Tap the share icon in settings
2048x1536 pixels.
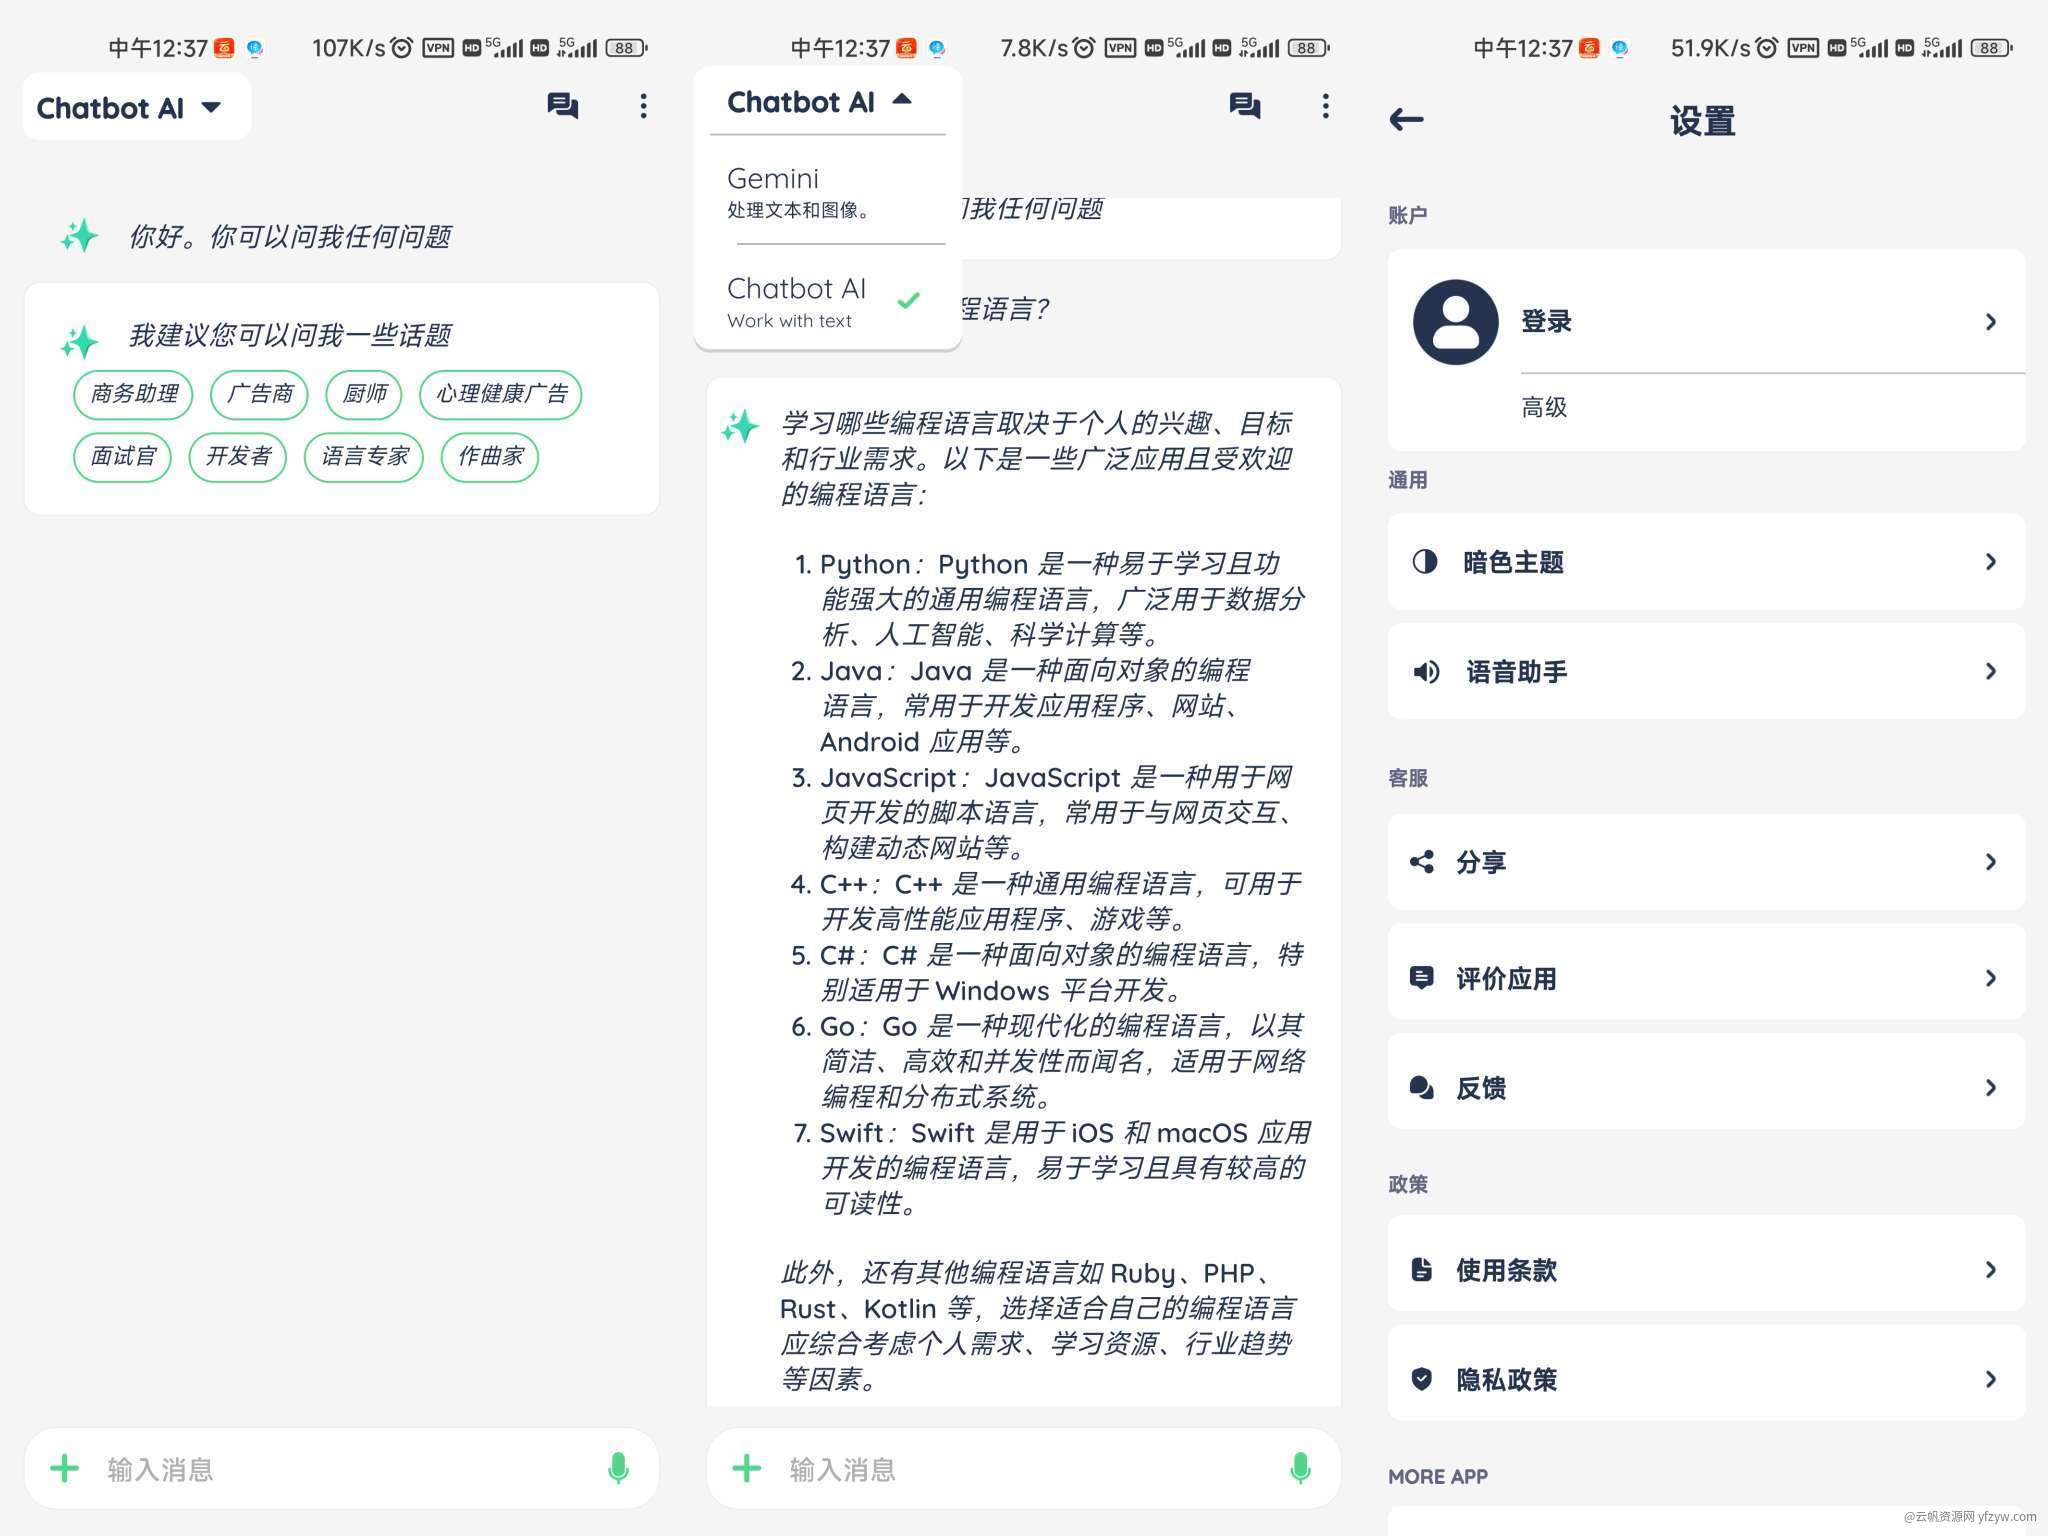(x=1421, y=862)
